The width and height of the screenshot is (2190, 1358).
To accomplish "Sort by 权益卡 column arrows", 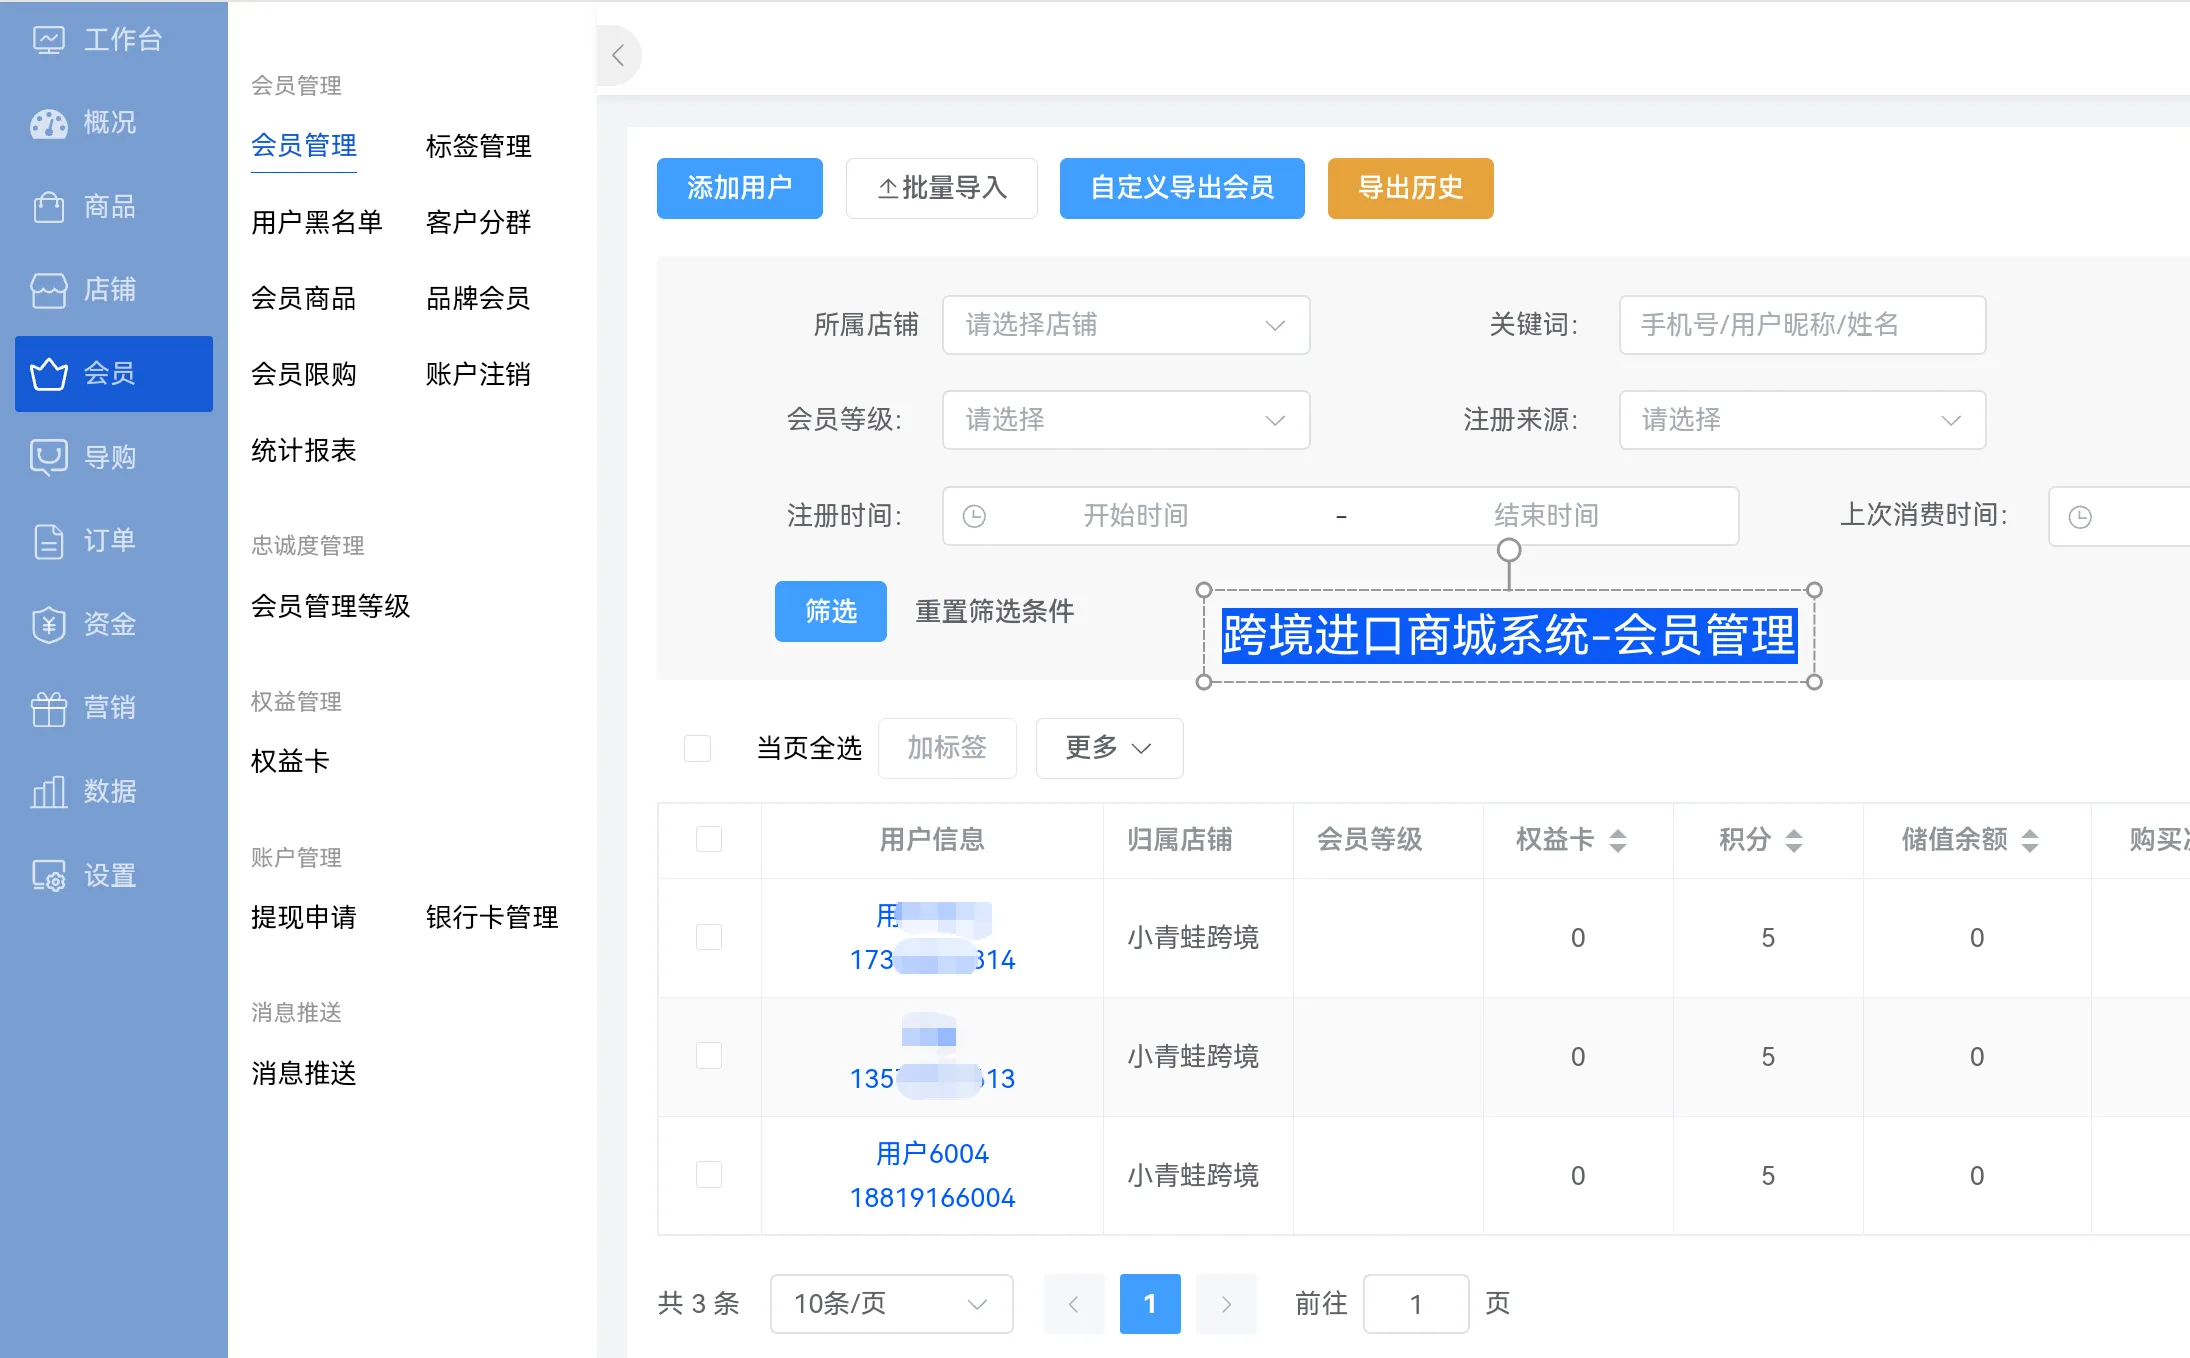I will (x=1618, y=840).
